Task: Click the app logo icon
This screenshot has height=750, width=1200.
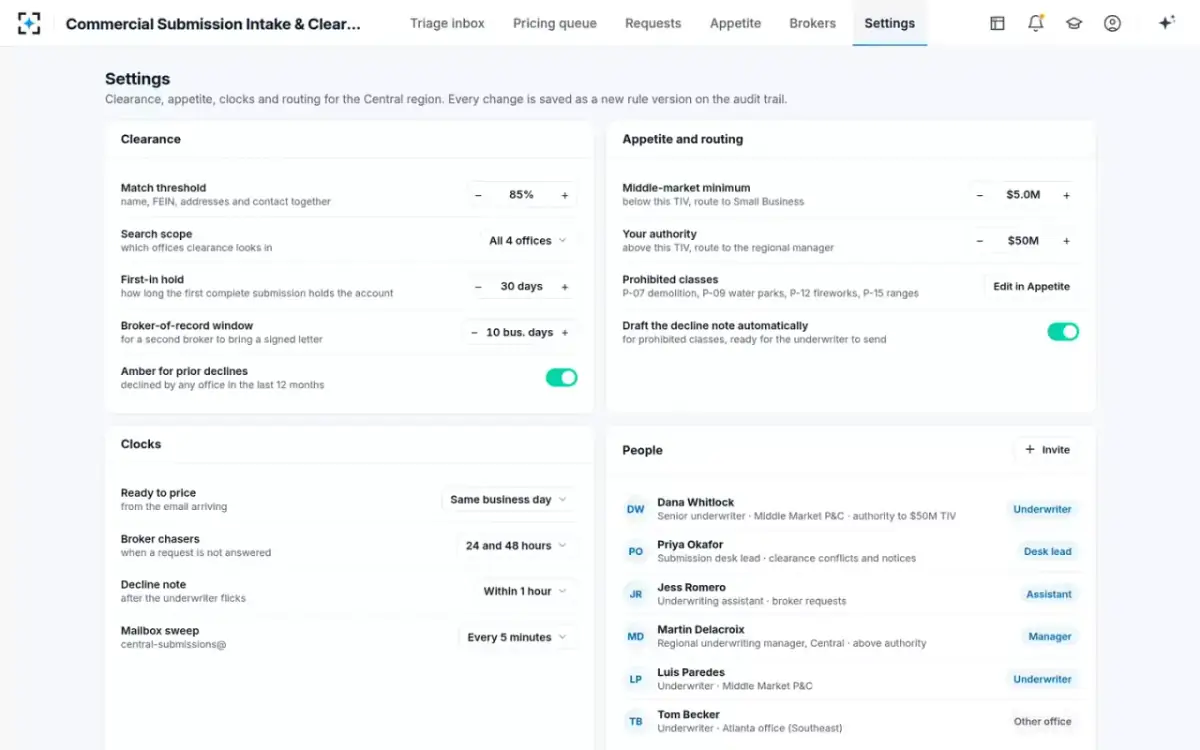Action: 29,23
